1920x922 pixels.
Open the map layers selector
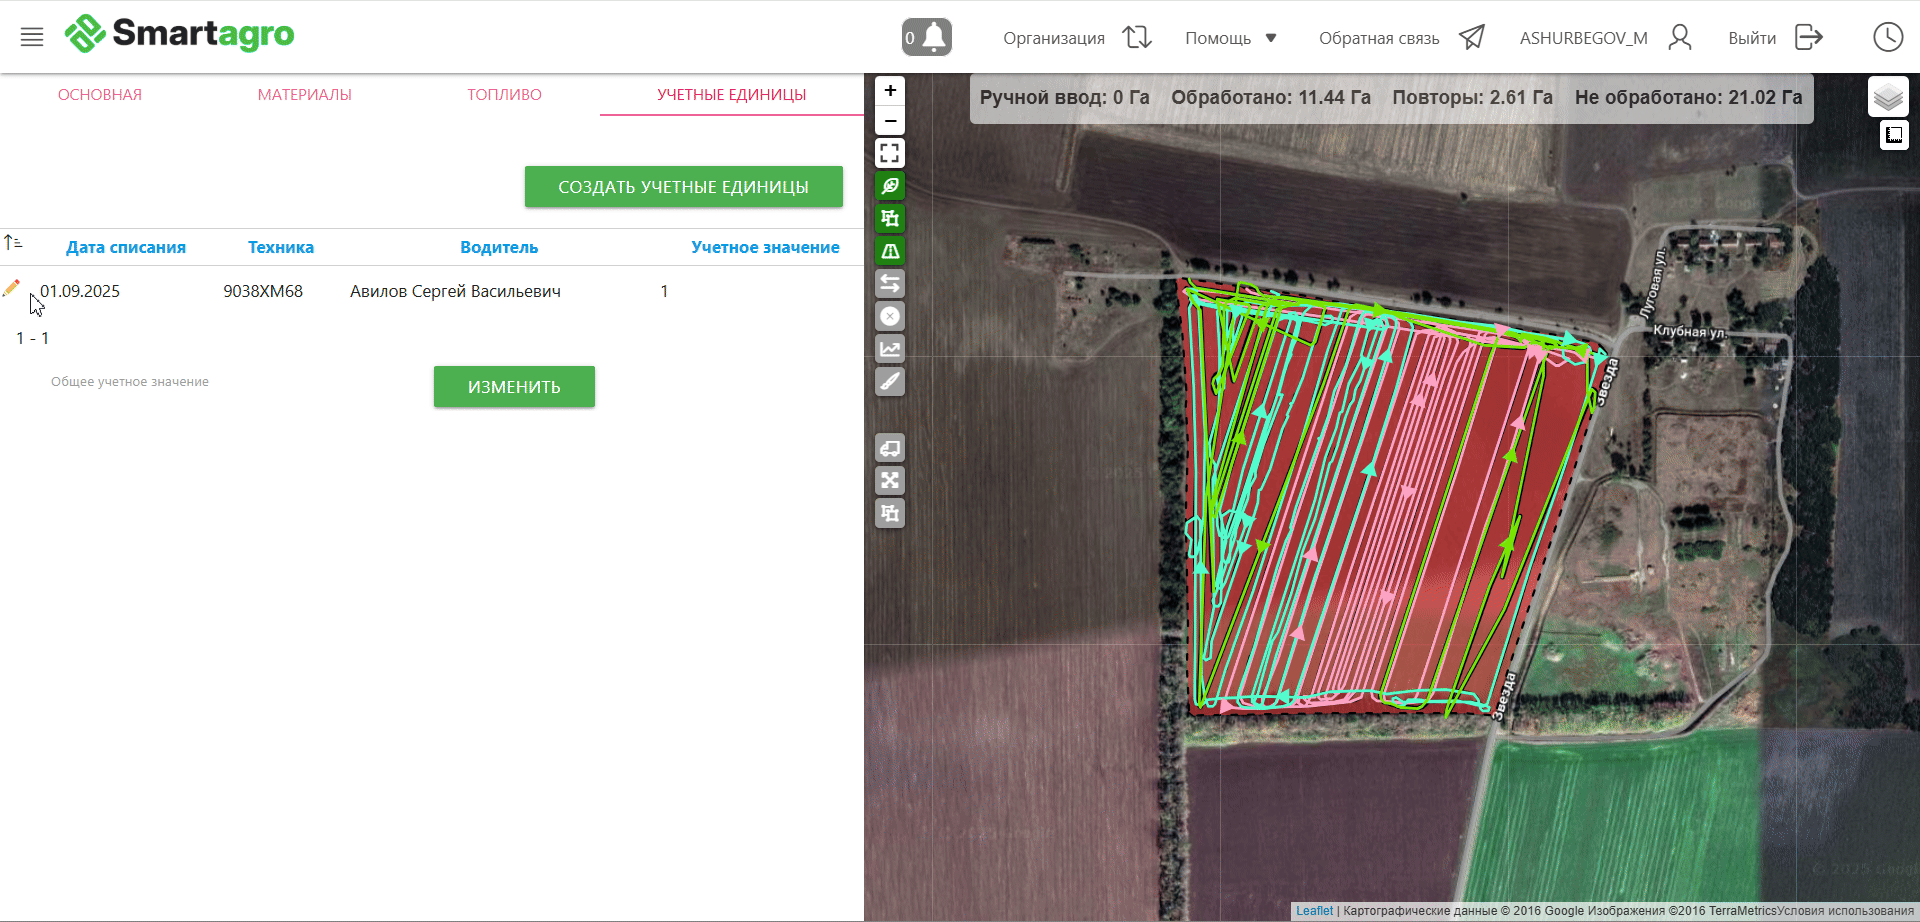coord(1888,97)
